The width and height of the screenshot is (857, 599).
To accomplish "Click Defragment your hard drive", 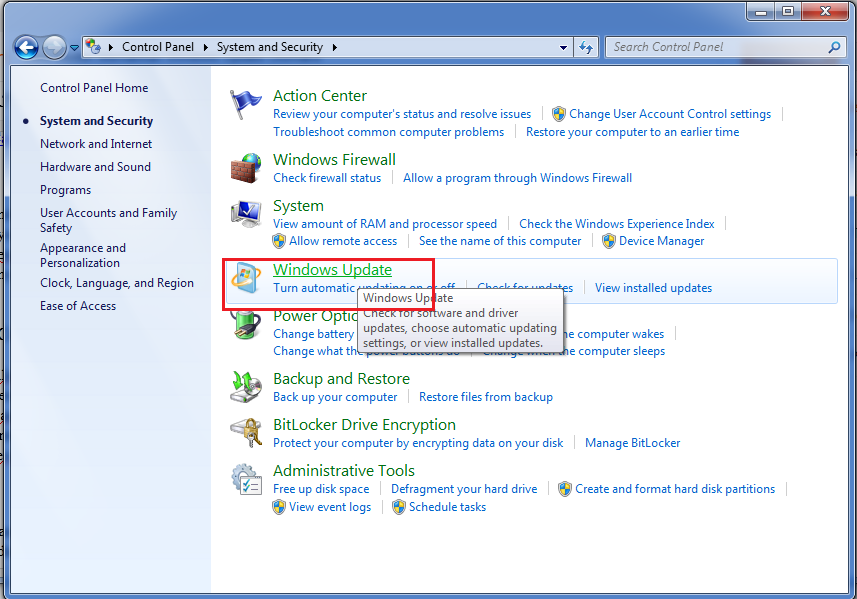I will [464, 489].
